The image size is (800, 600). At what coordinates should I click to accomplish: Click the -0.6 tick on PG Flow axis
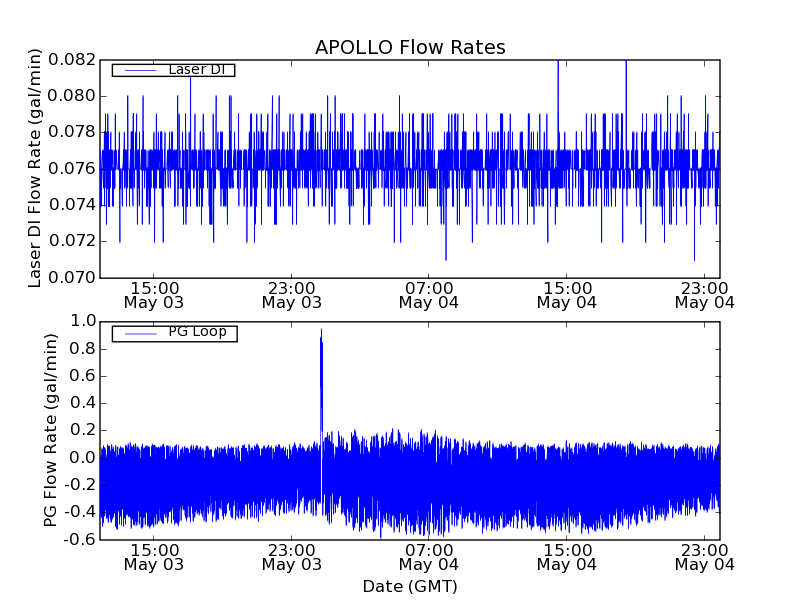point(80,540)
